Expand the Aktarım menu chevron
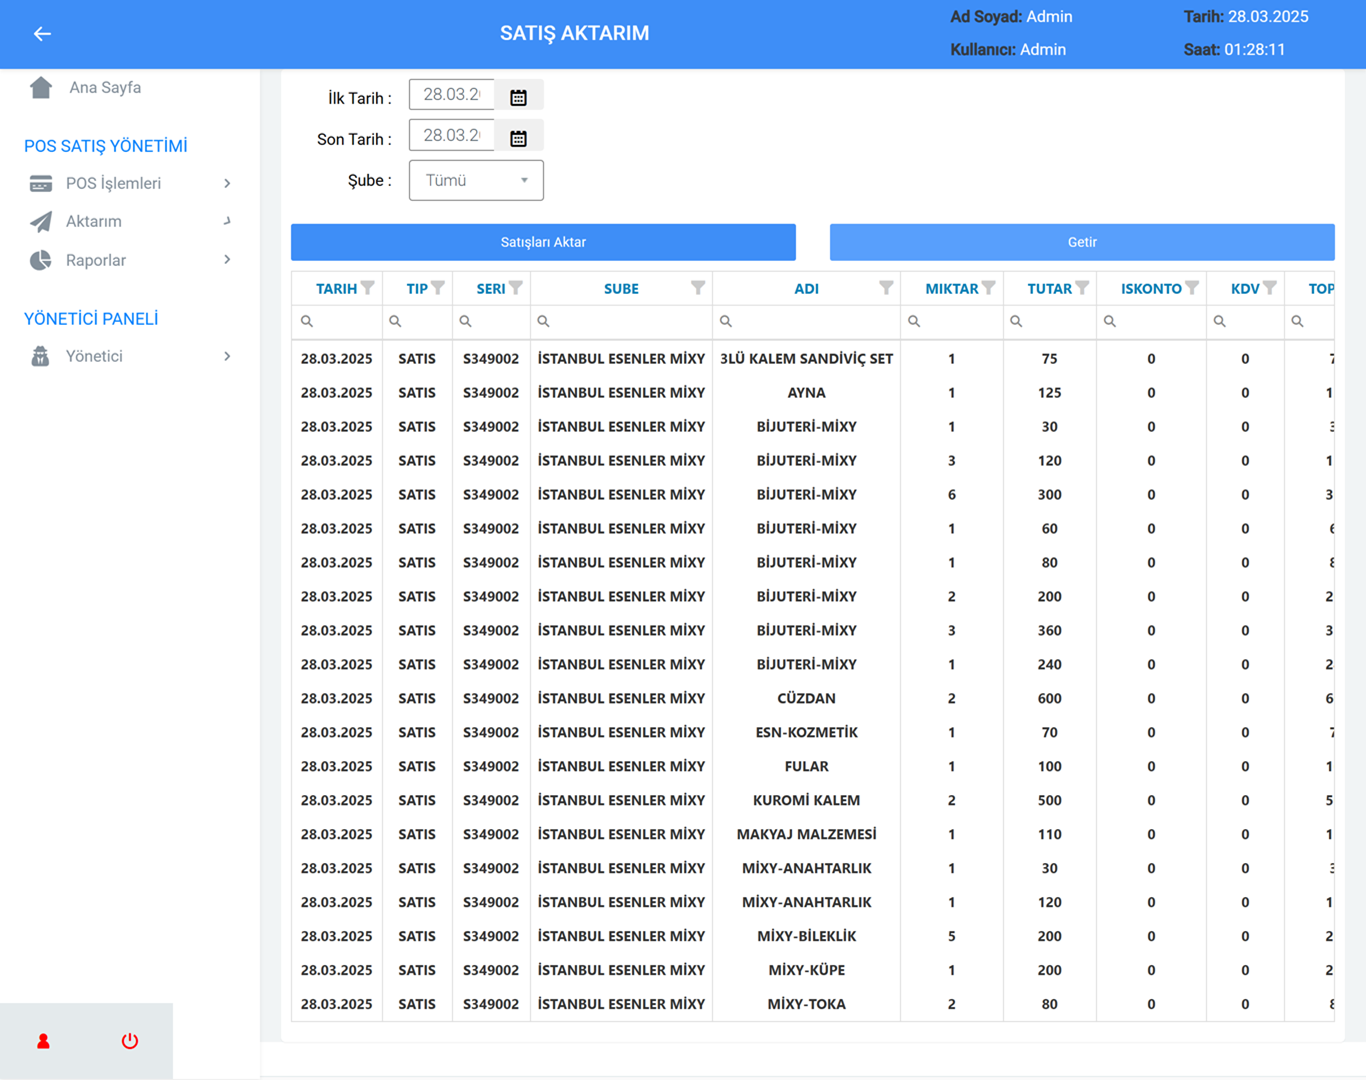This screenshot has width=1366, height=1080. 228,222
